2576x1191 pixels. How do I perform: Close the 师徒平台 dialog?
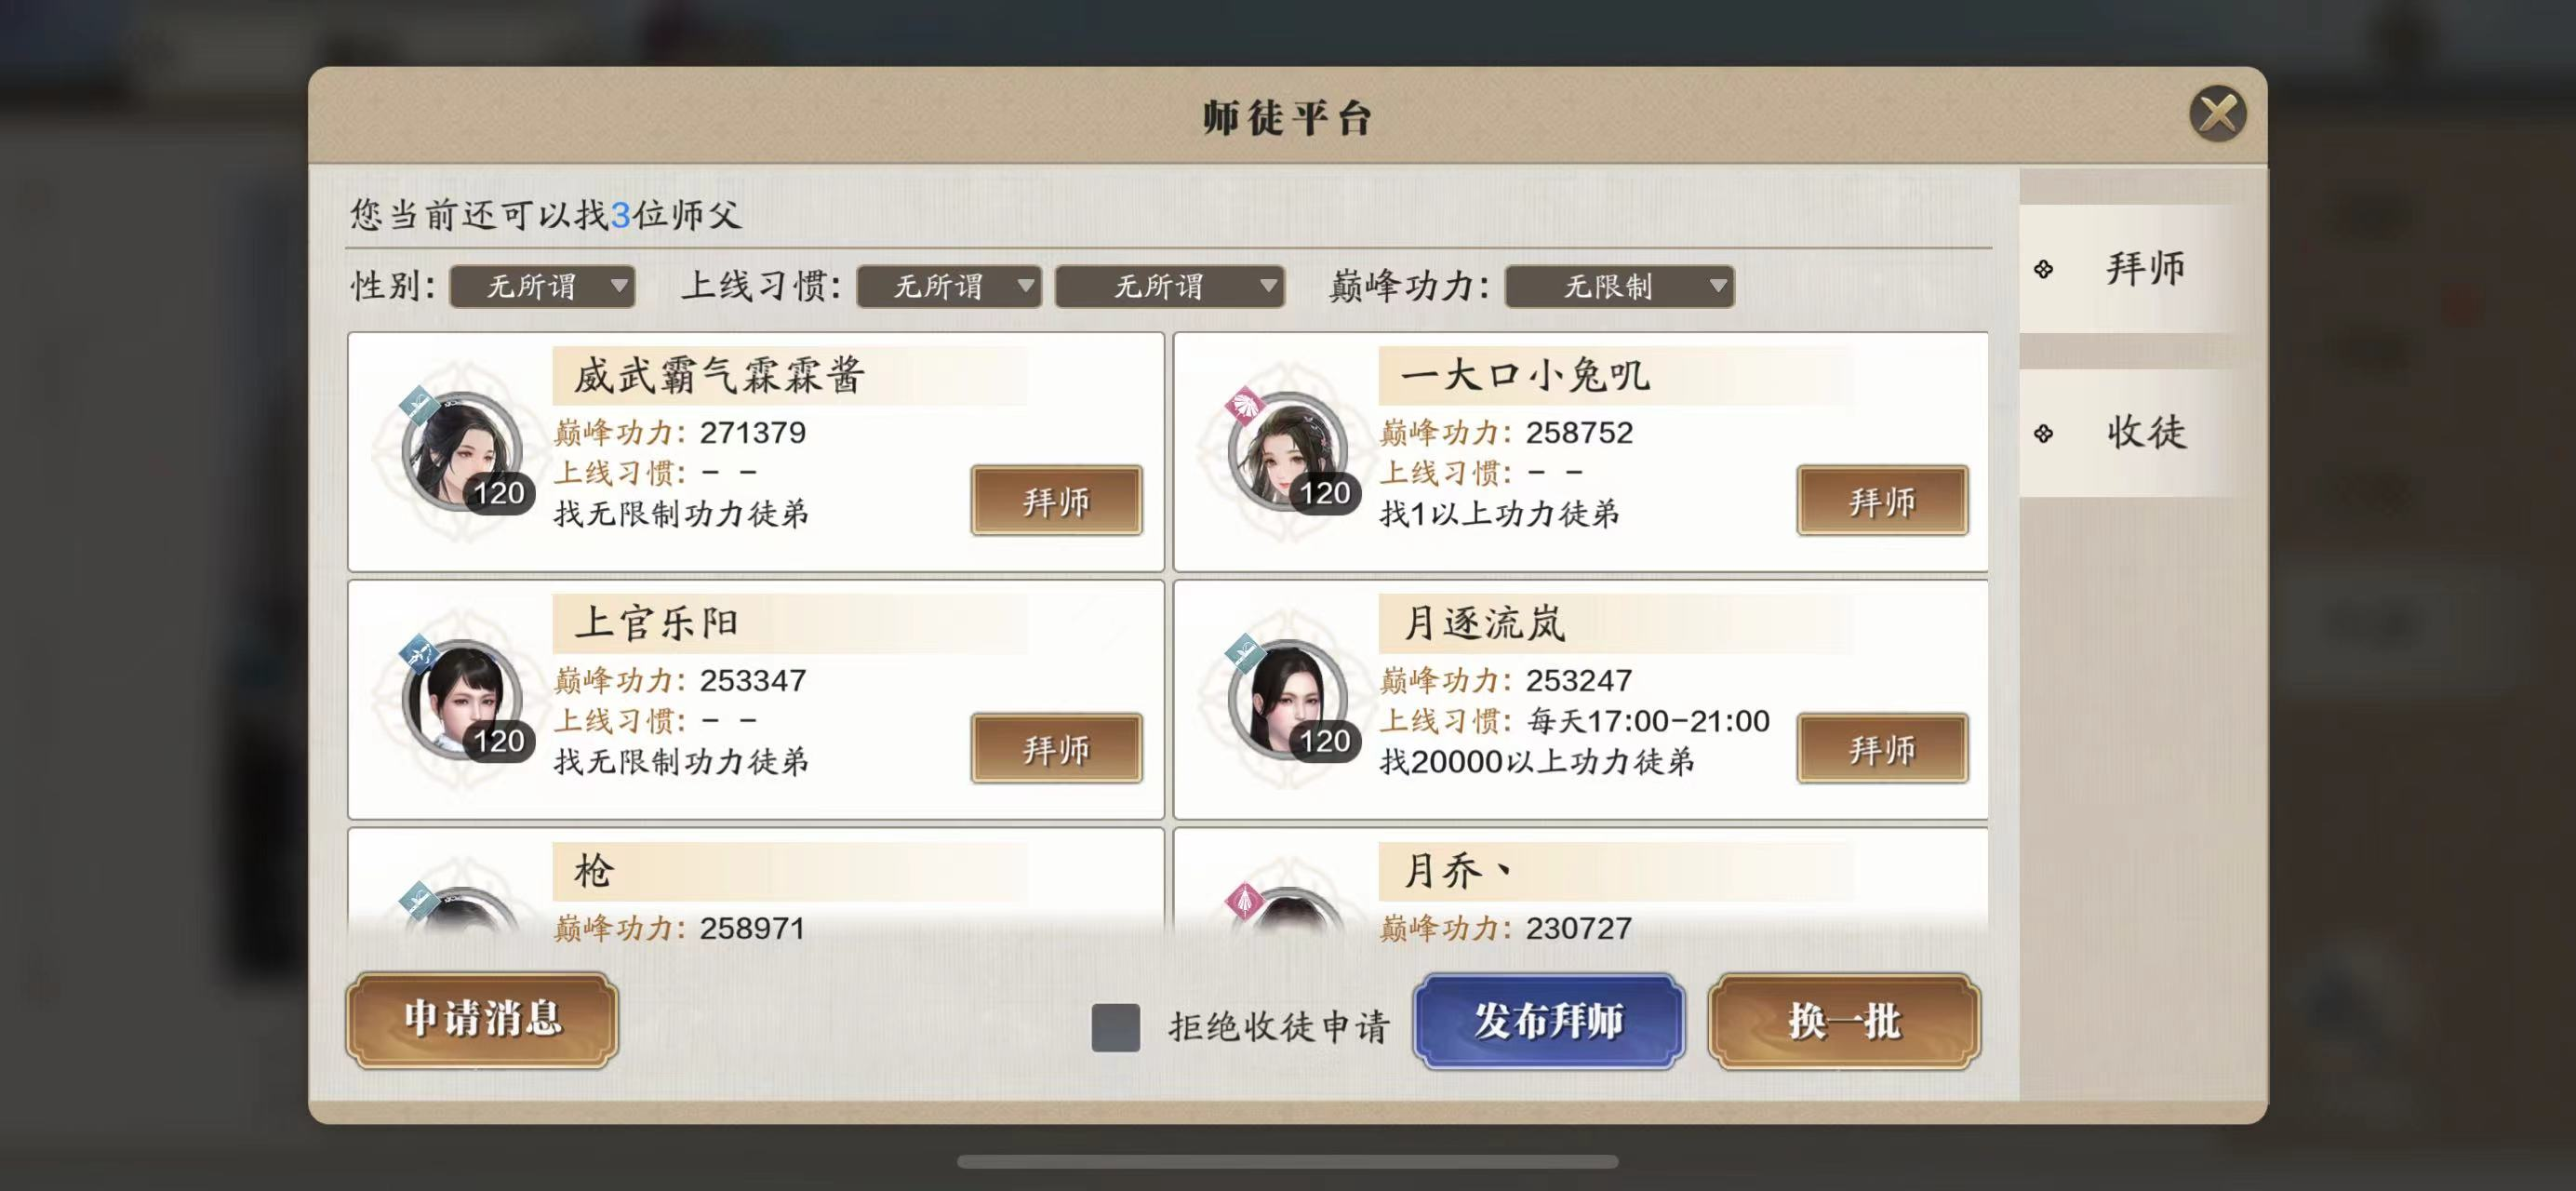pyautogui.click(x=2217, y=114)
